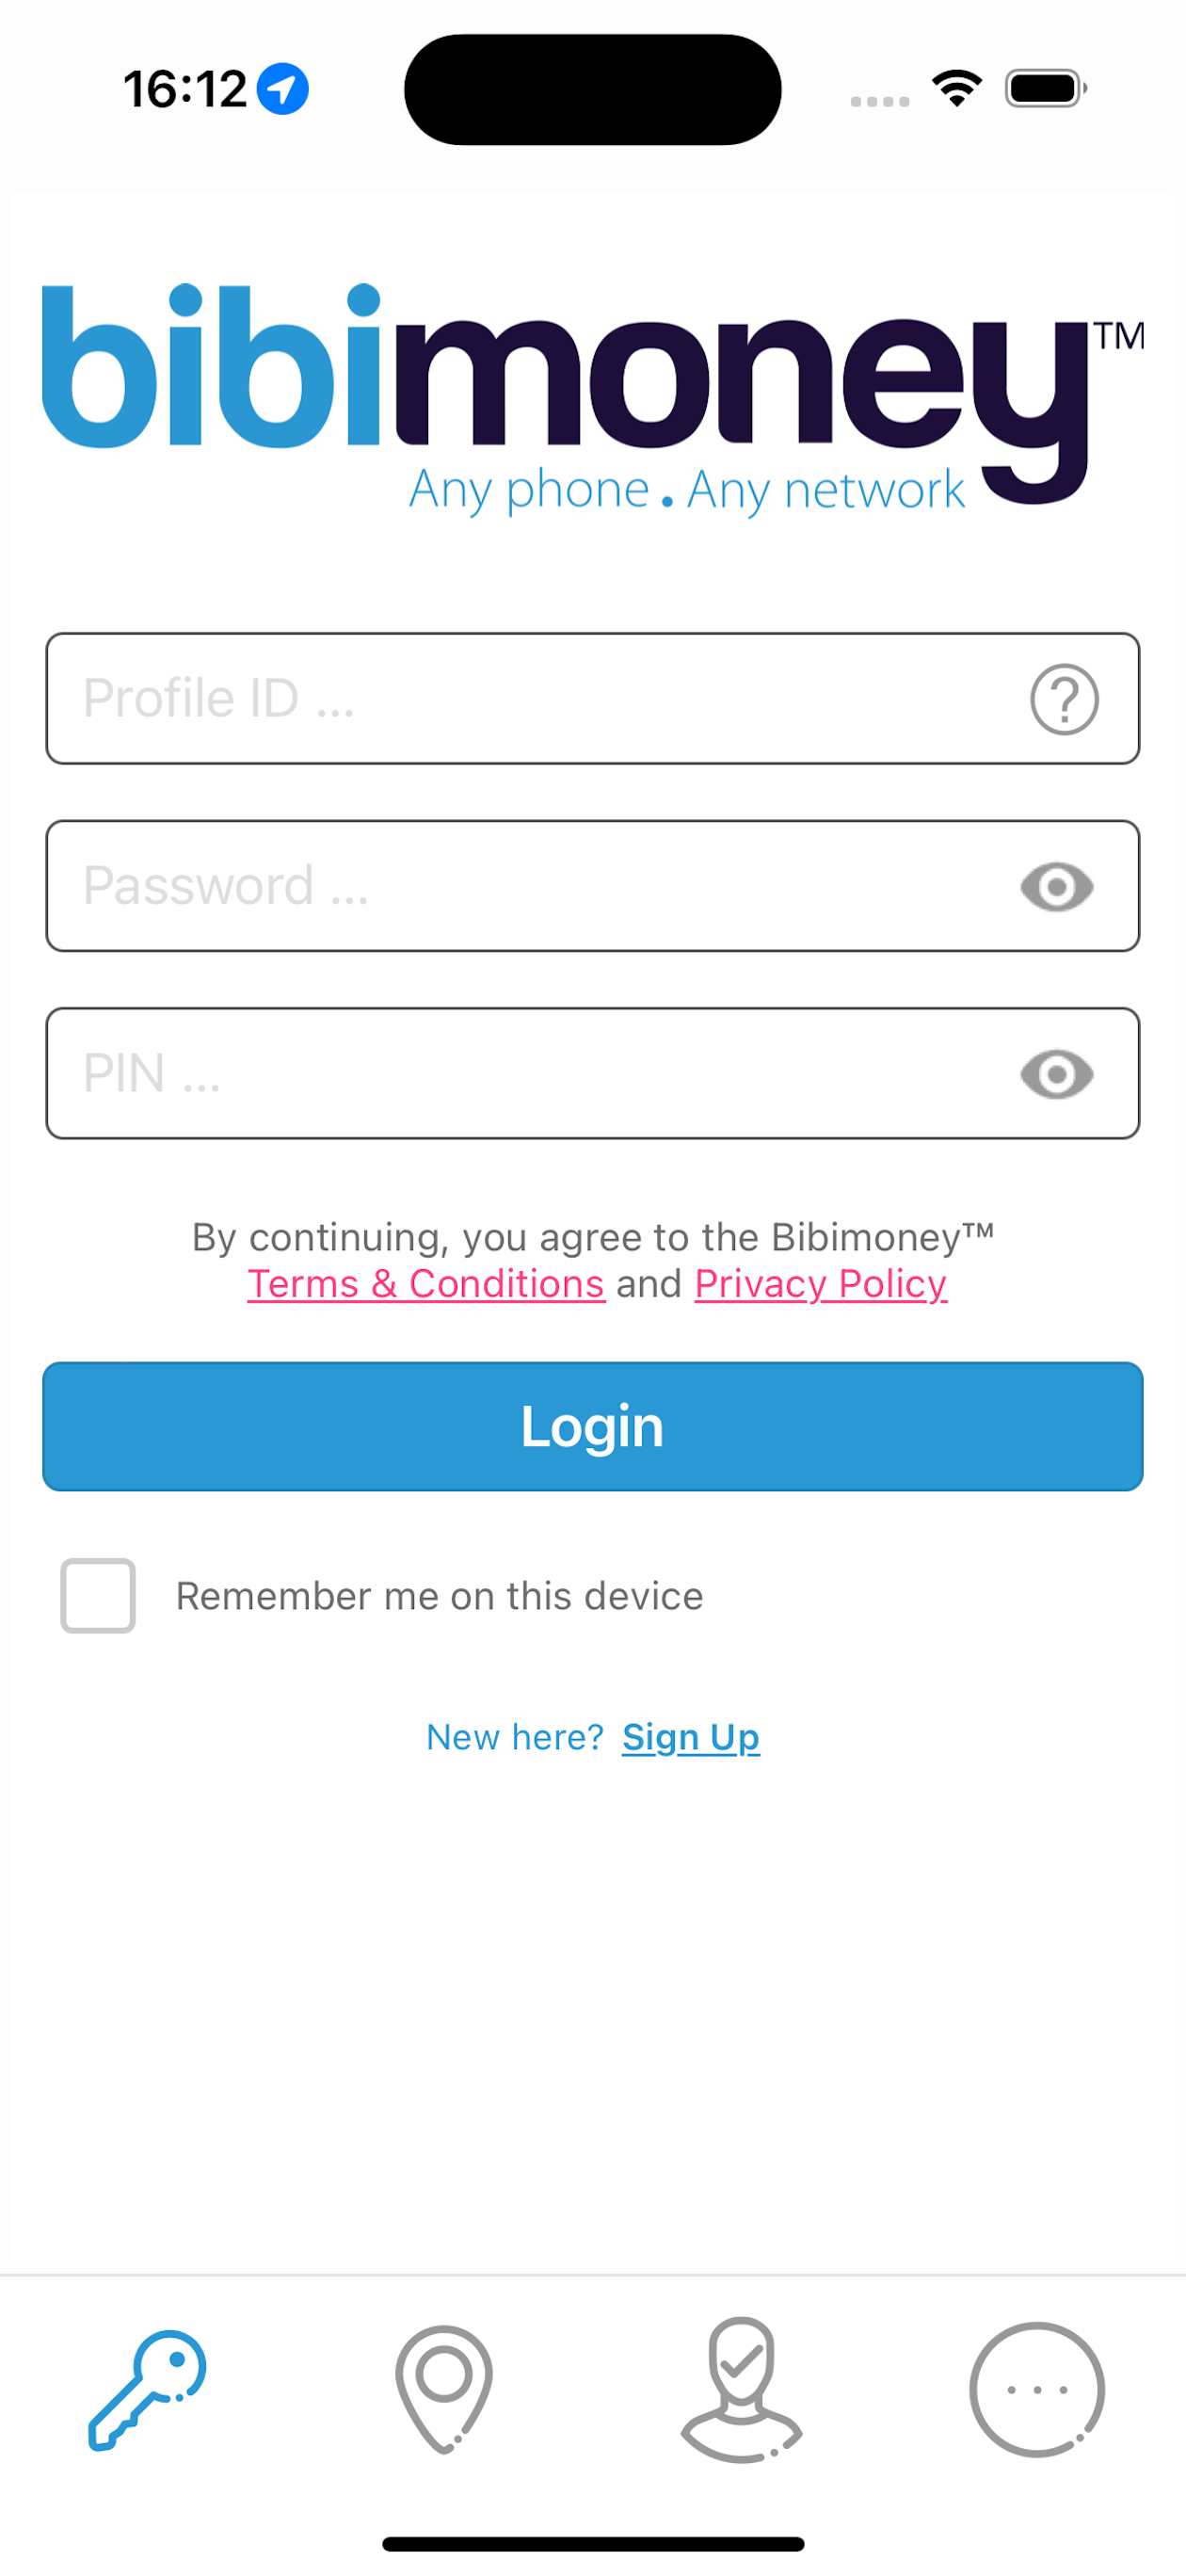
Task: Click the Password input field
Action: click(500, 886)
